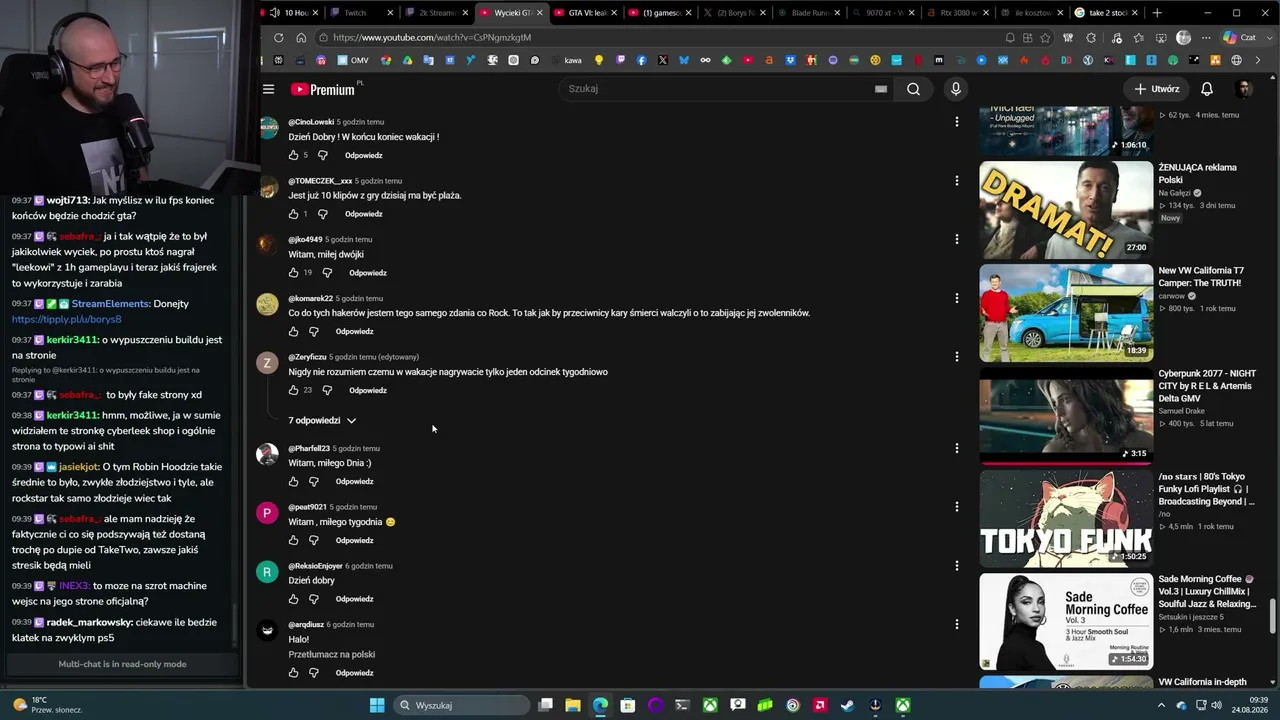Open options menu for @komarek22 comment
The width and height of the screenshot is (1280, 720).
tap(956, 298)
